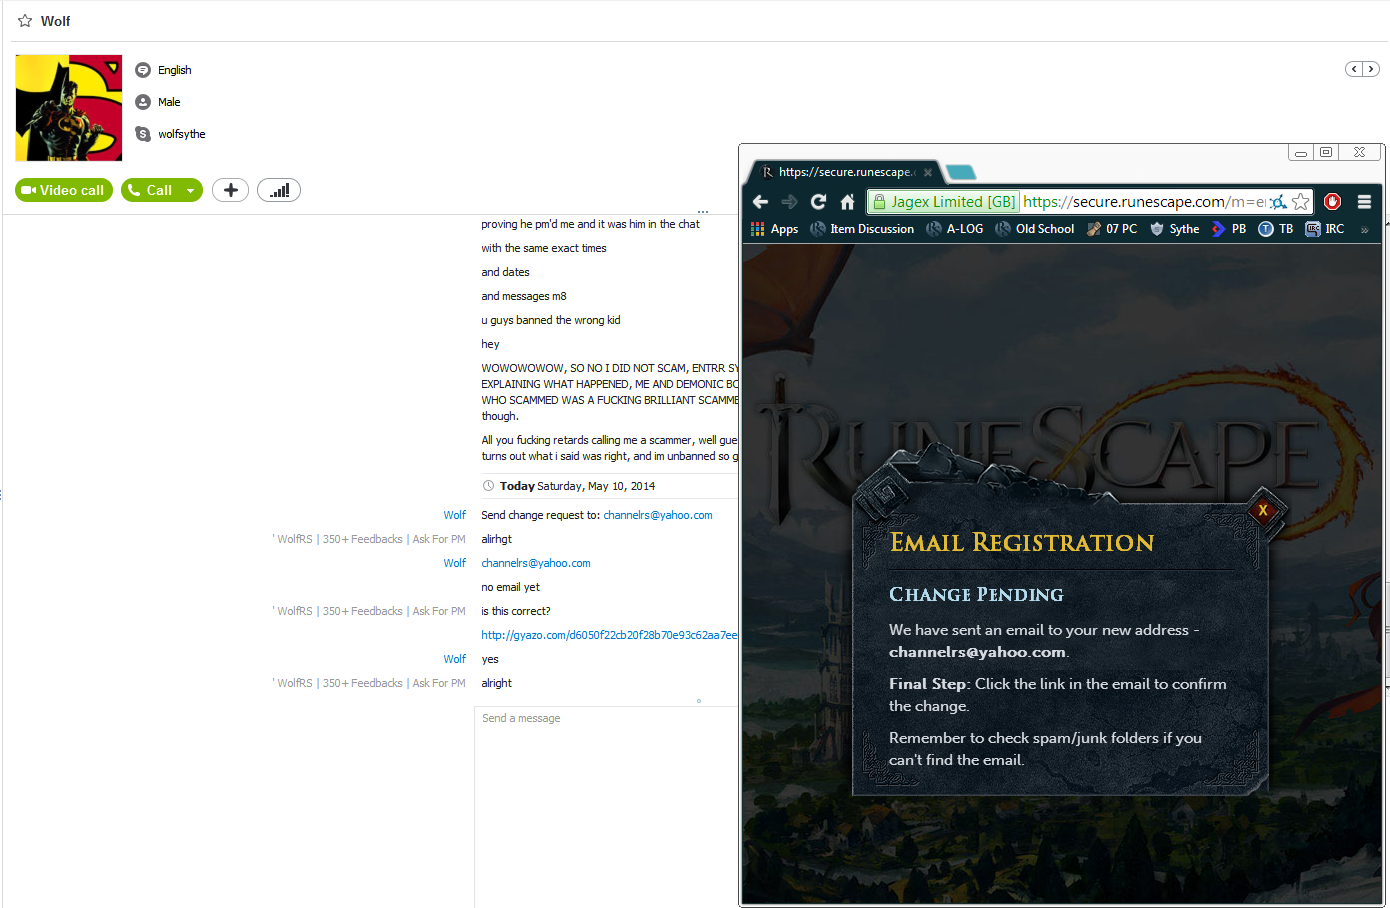Open the Item Discussion bookmark

(x=862, y=229)
